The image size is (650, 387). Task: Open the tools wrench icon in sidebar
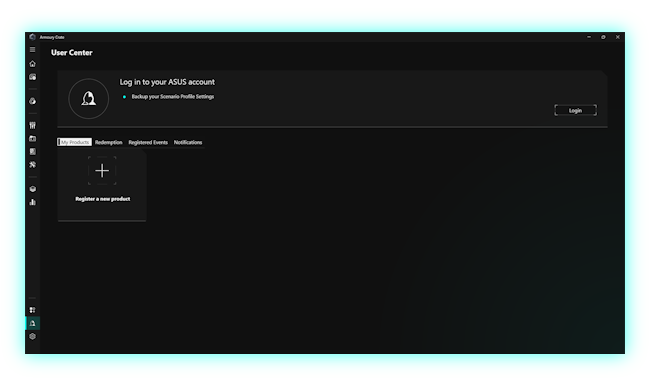click(32, 164)
